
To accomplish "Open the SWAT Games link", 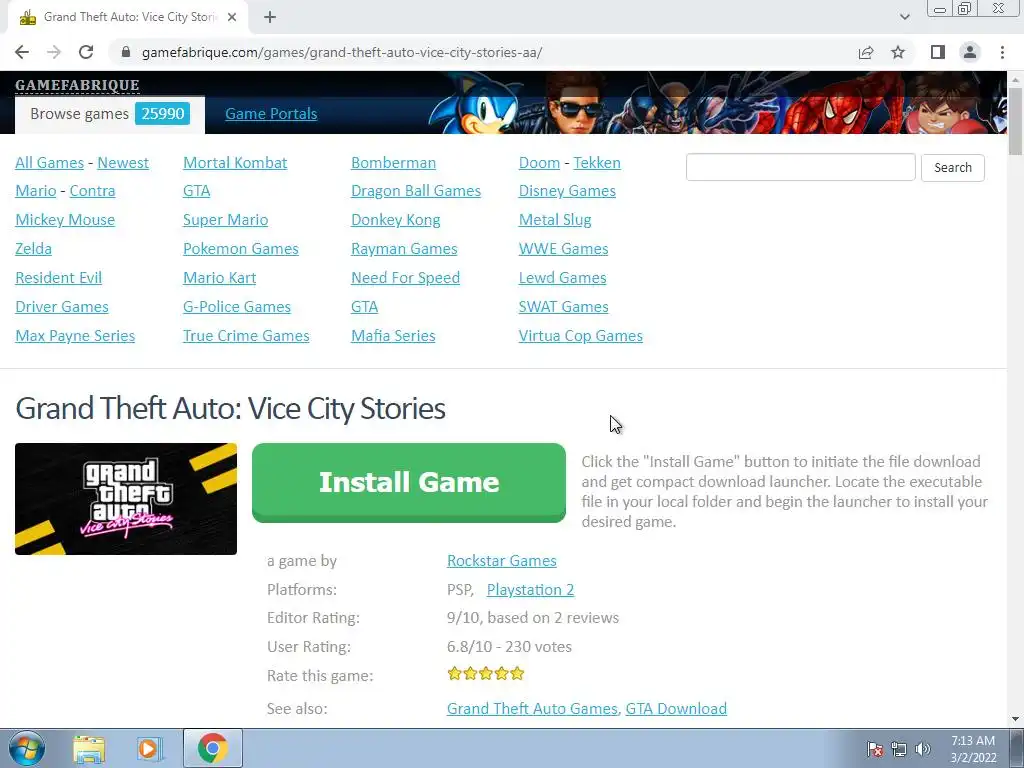I will point(564,307).
